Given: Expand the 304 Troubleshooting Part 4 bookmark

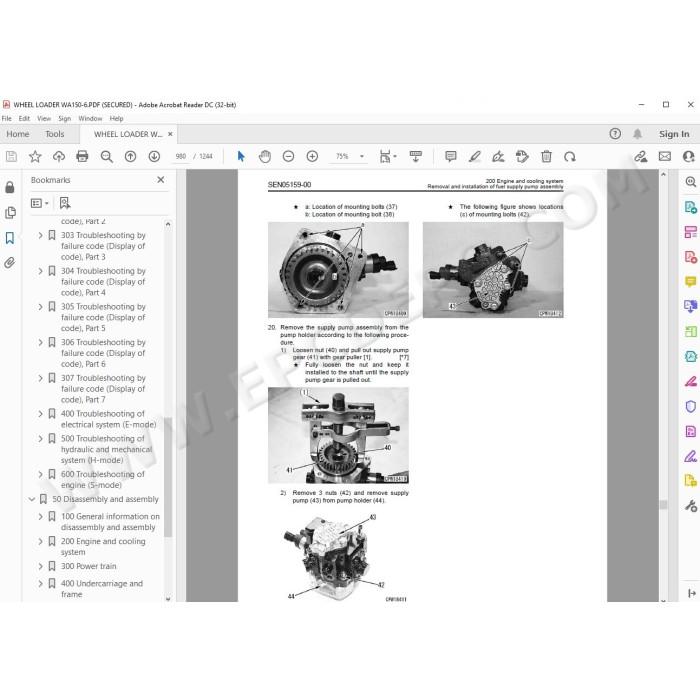Looking at the screenshot, I should 40,271.
